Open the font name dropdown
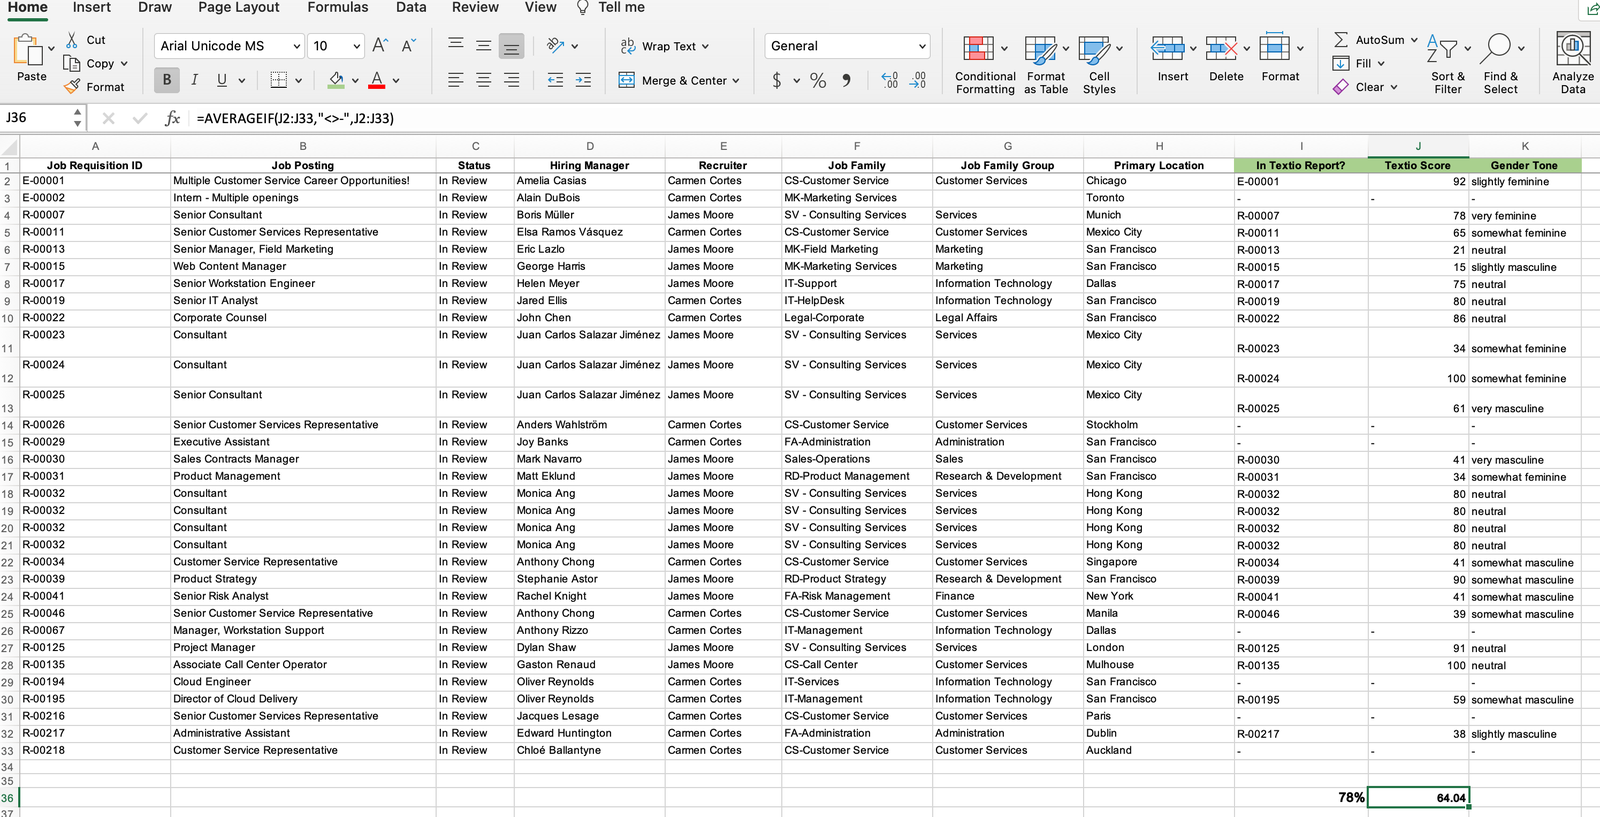This screenshot has height=817, width=1600. (x=297, y=46)
